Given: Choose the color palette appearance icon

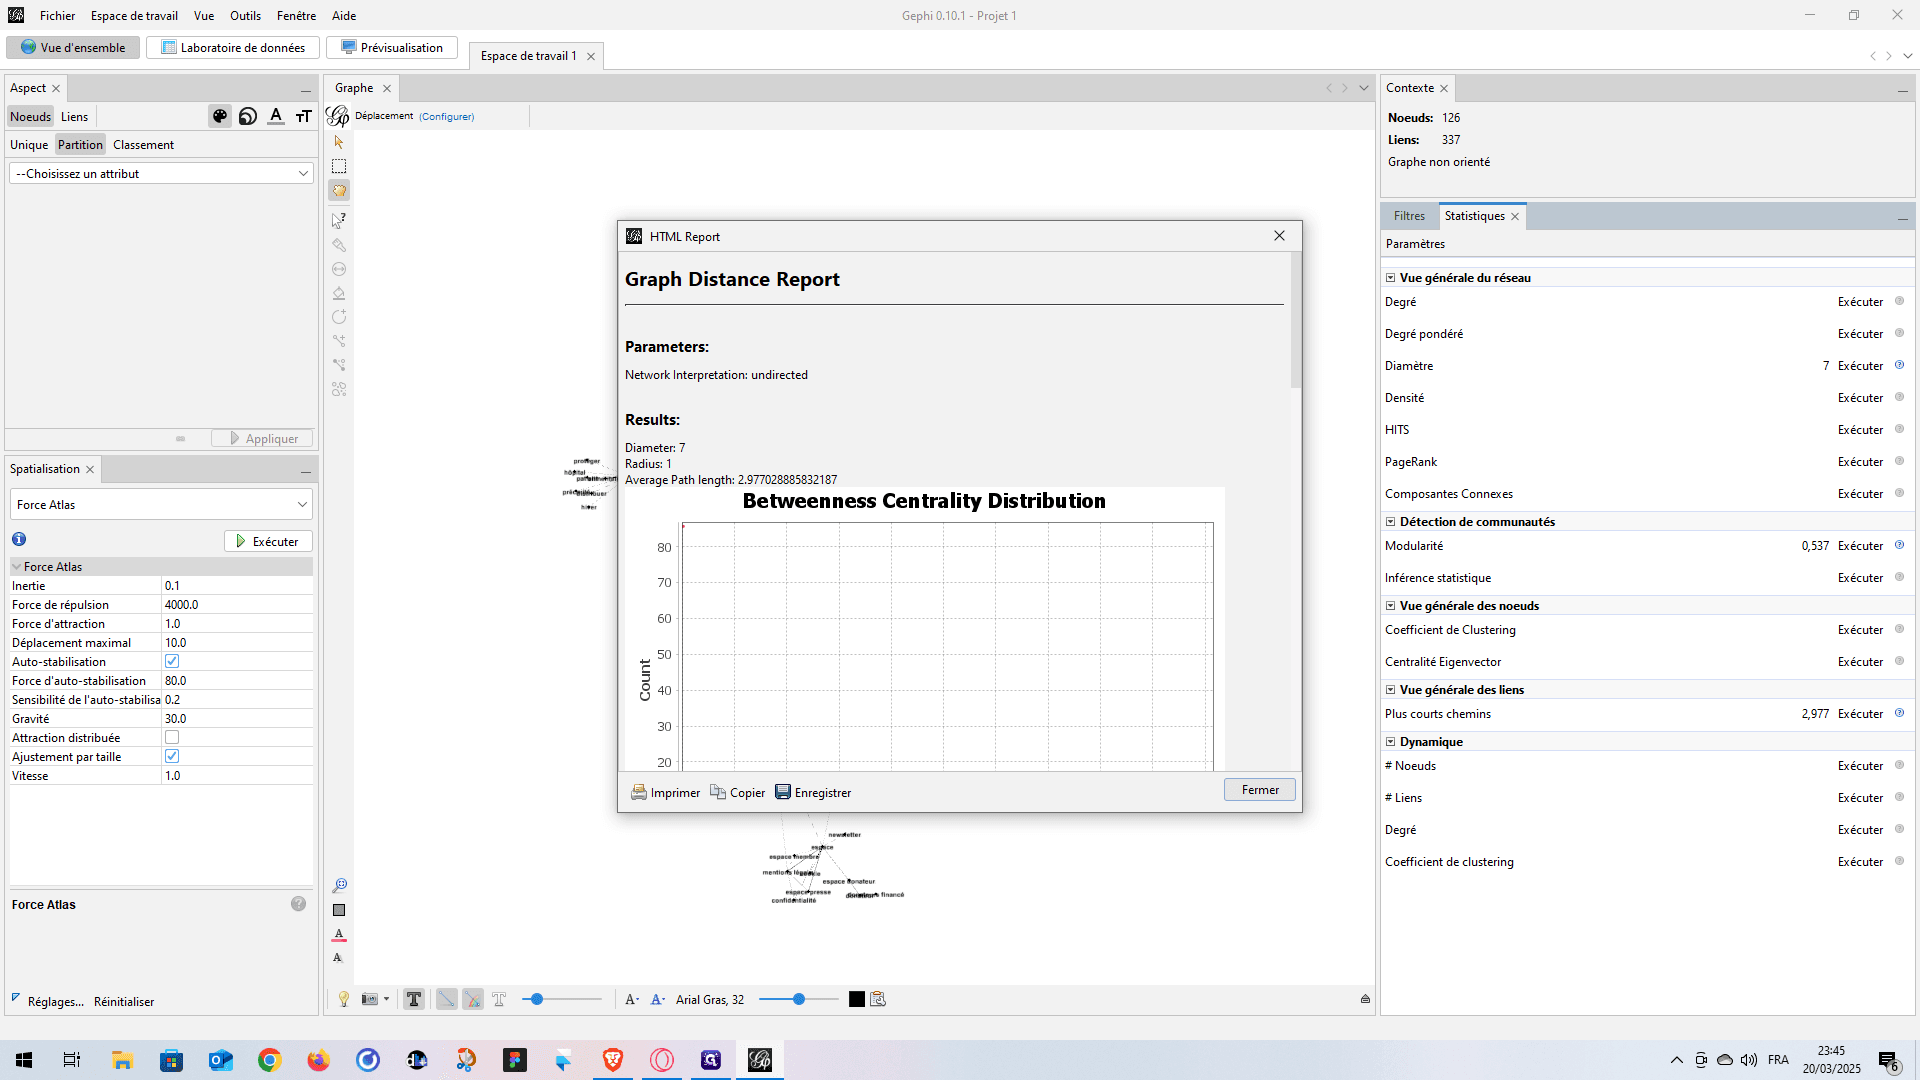Looking at the screenshot, I should pyautogui.click(x=220, y=116).
